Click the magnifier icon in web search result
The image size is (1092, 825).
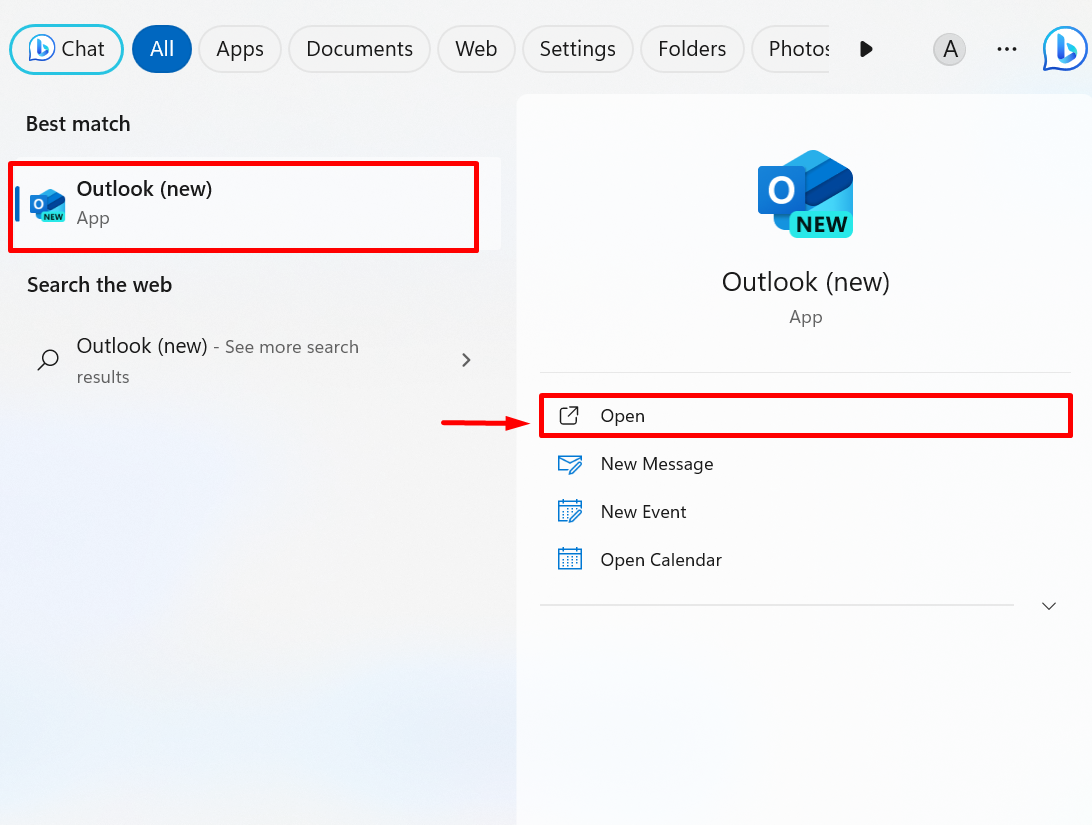pyautogui.click(x=47, y=360)
